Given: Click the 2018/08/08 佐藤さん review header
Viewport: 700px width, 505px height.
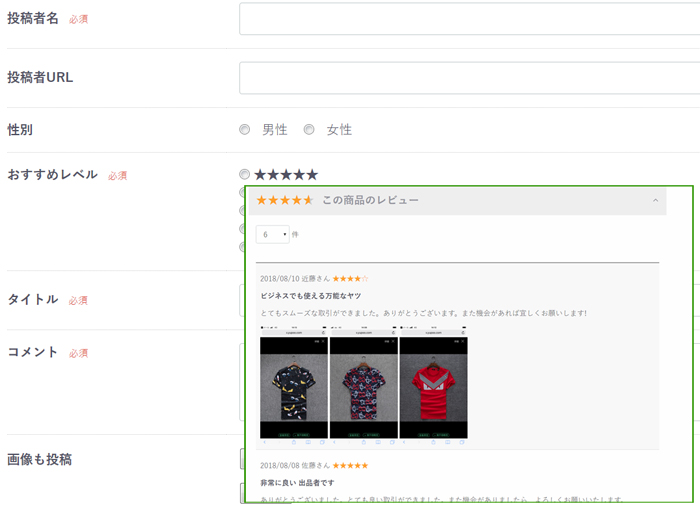Looking at the screenshot, I should click(x=295, y=466).
